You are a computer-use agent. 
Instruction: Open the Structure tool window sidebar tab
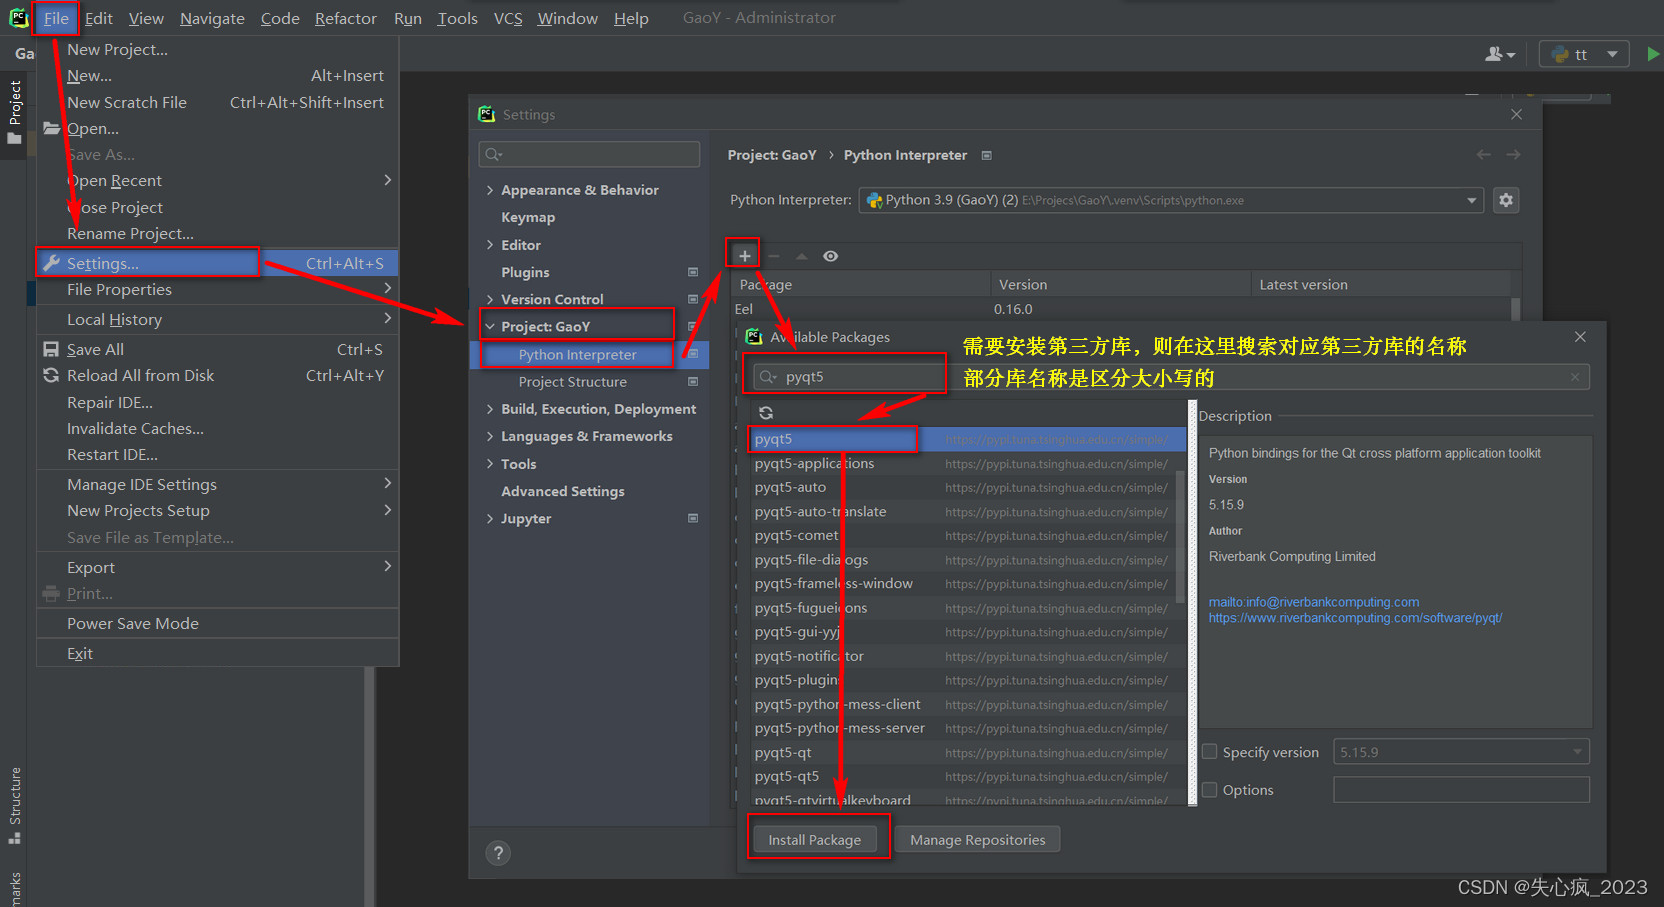pyautogui.click(x=14, y=805)
